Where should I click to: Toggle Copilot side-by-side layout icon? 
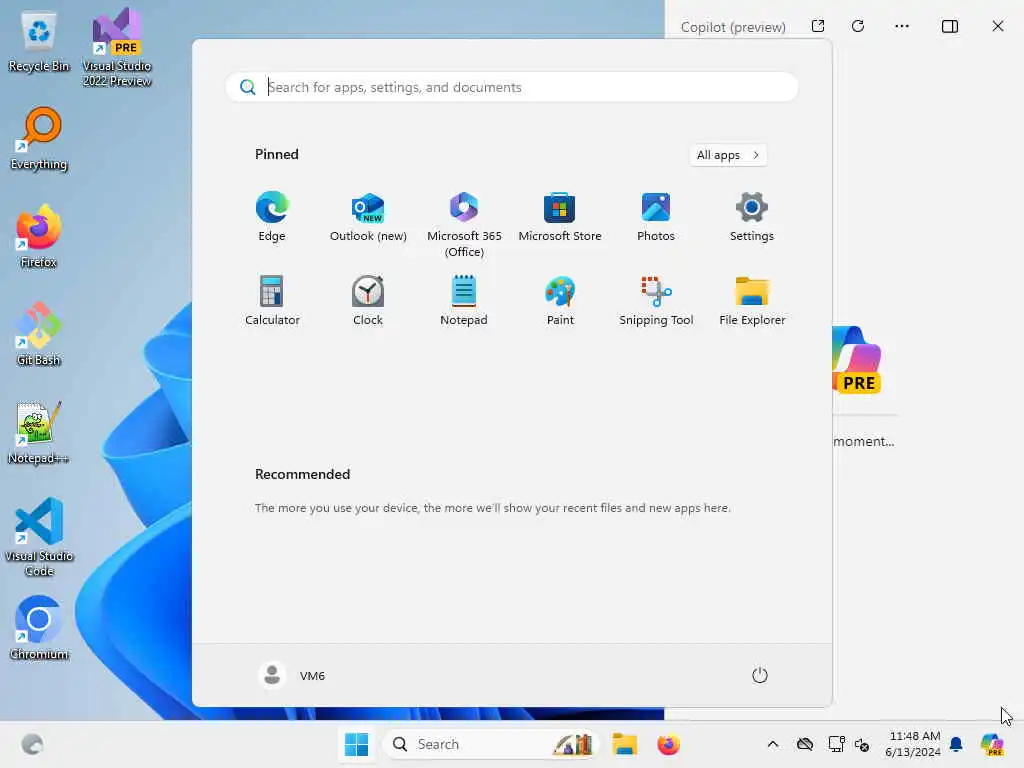[950, 26]
